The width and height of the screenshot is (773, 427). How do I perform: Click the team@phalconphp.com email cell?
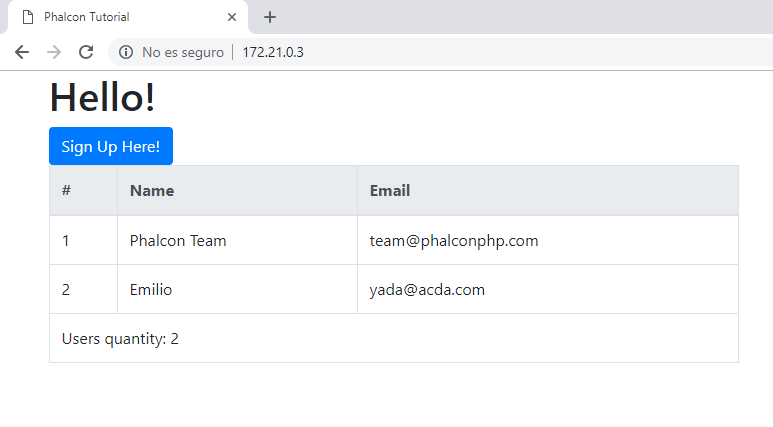454,241
